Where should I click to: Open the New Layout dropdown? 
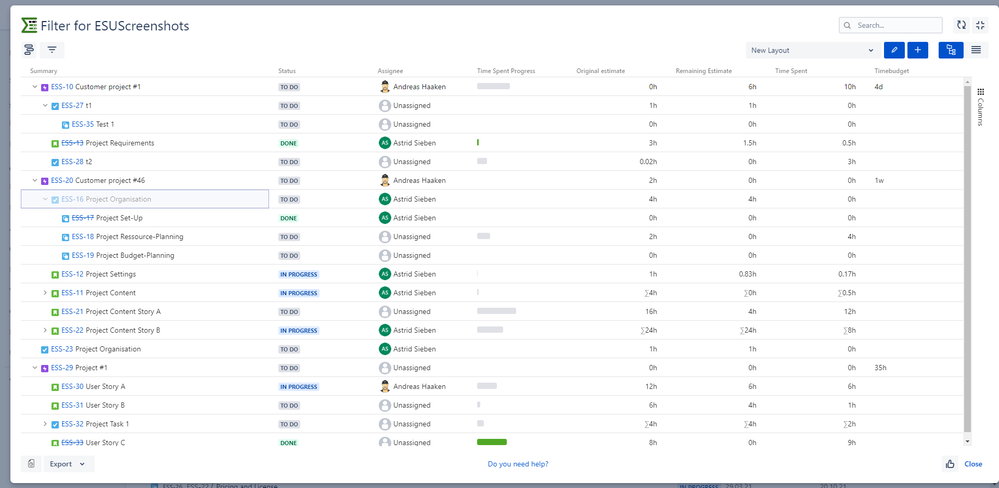[813, 50]
